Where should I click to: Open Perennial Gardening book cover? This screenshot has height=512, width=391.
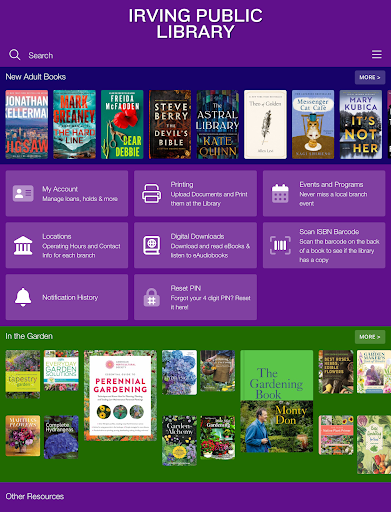pyautogui.click(x=120, y=395)
